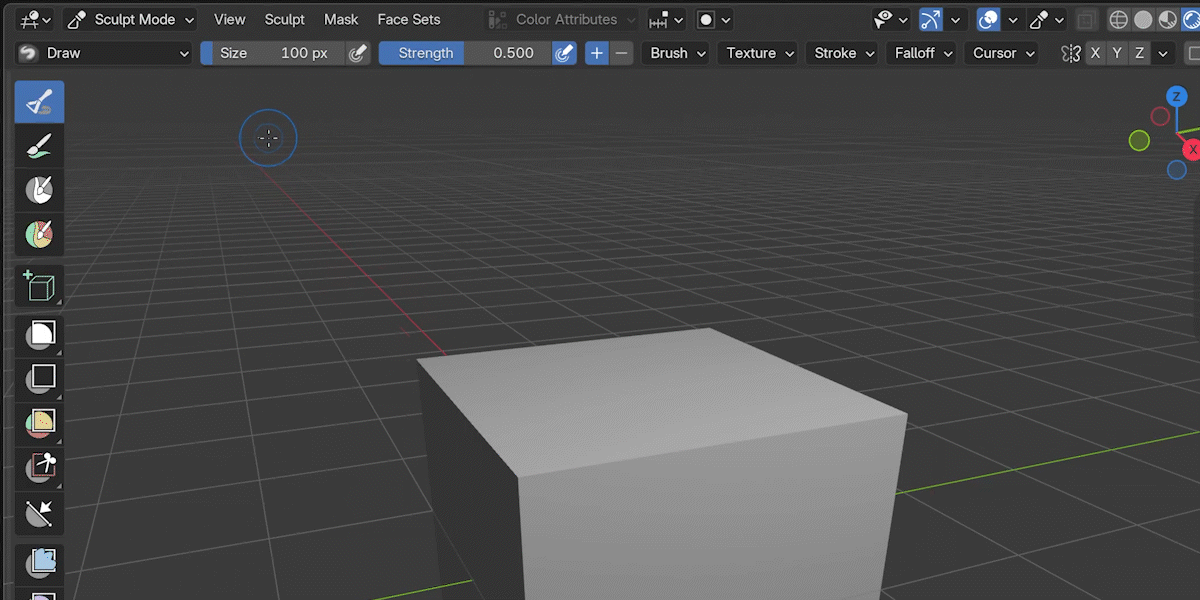Select the Paint brush tool

39,146
